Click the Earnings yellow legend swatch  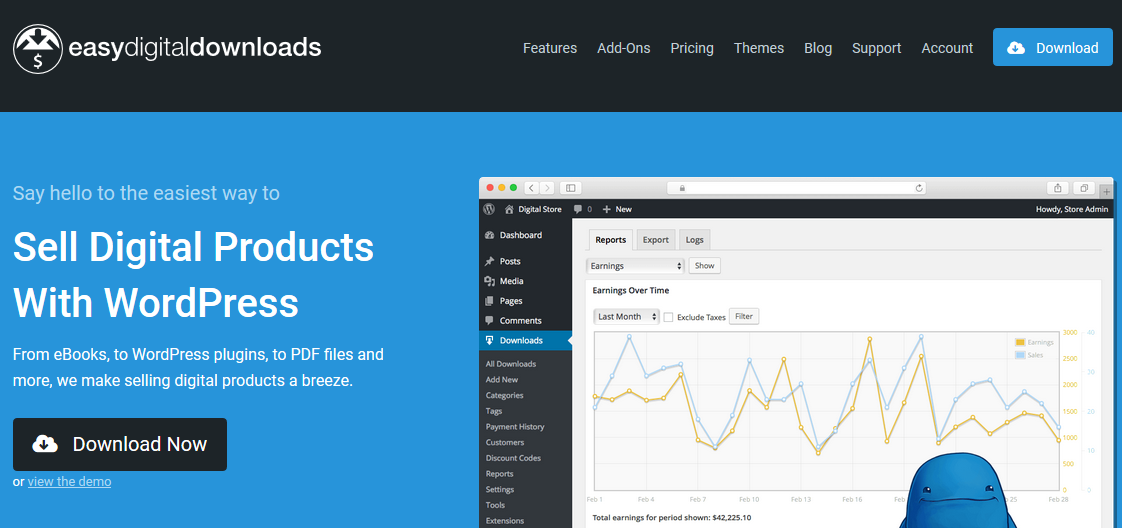click(x=1020, y=342)
